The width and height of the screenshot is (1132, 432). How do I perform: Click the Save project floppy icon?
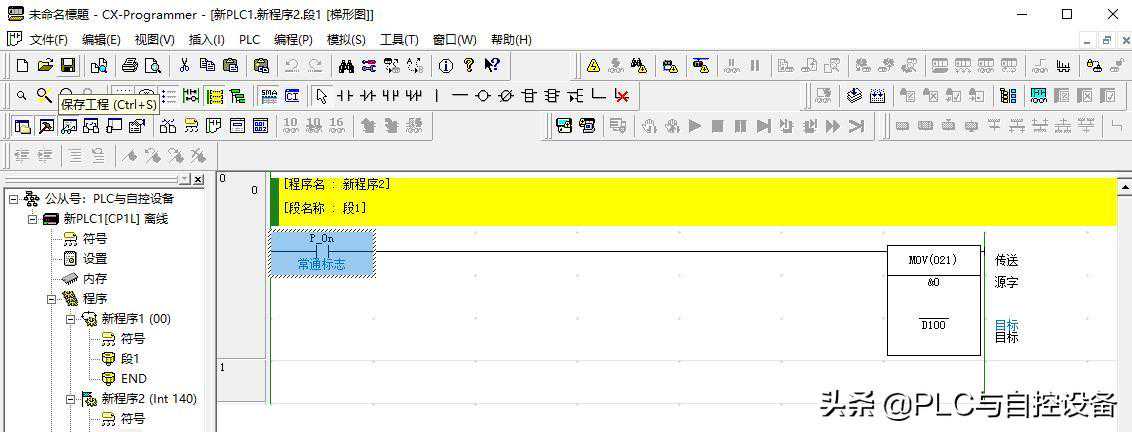(68, 66)
